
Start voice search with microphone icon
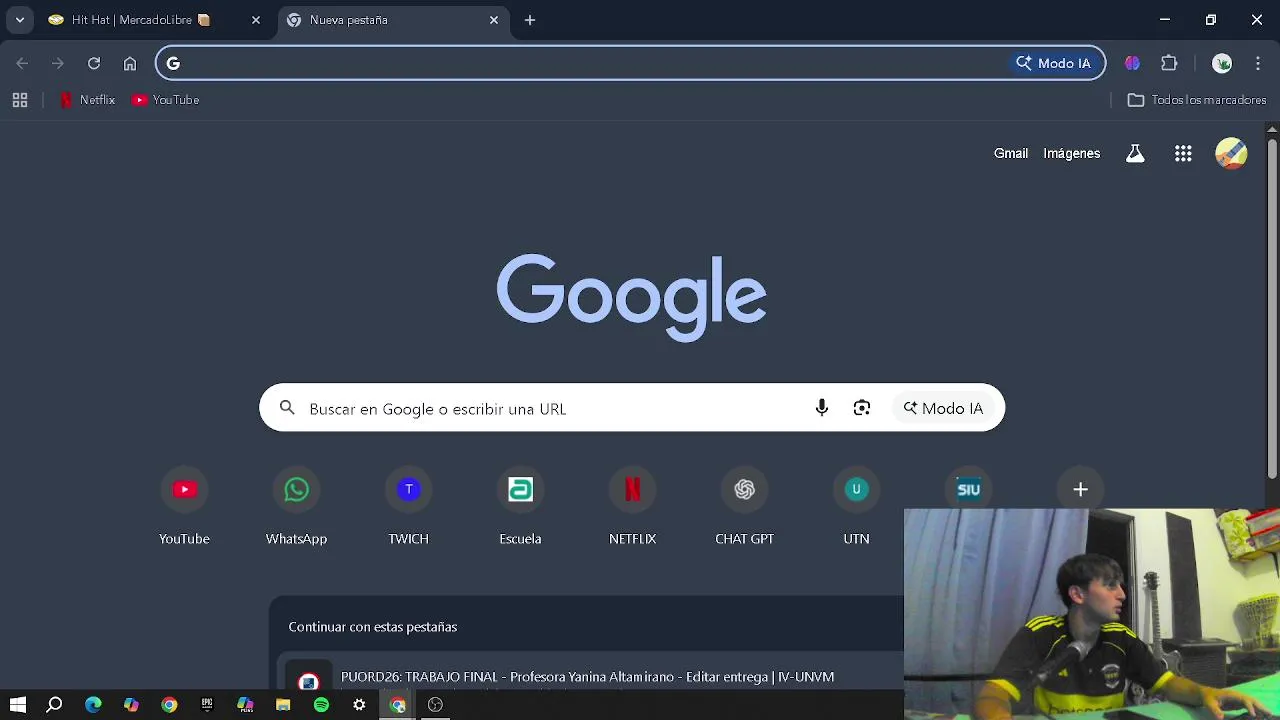822,408
